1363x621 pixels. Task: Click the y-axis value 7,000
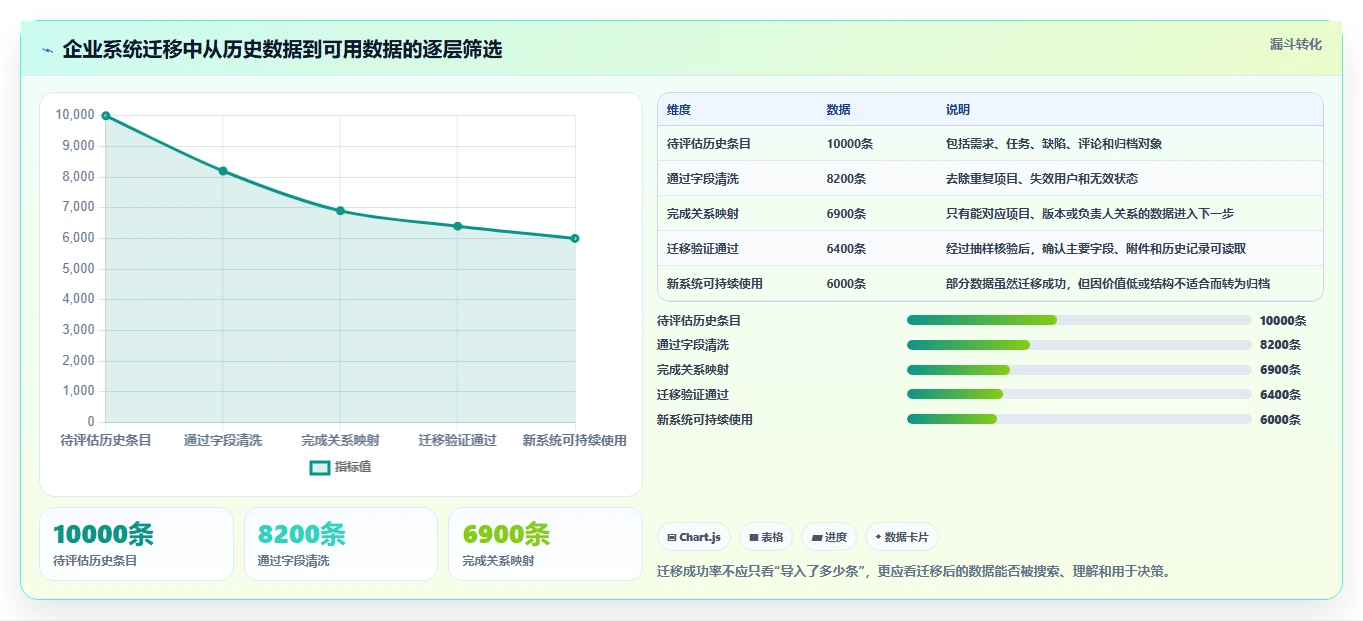78,207
